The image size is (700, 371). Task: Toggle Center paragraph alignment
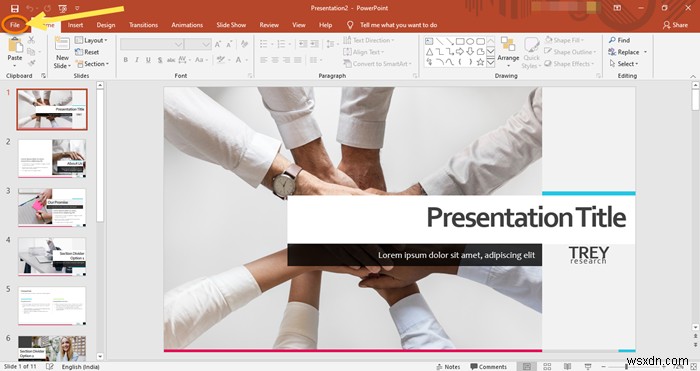click(275, 60)
